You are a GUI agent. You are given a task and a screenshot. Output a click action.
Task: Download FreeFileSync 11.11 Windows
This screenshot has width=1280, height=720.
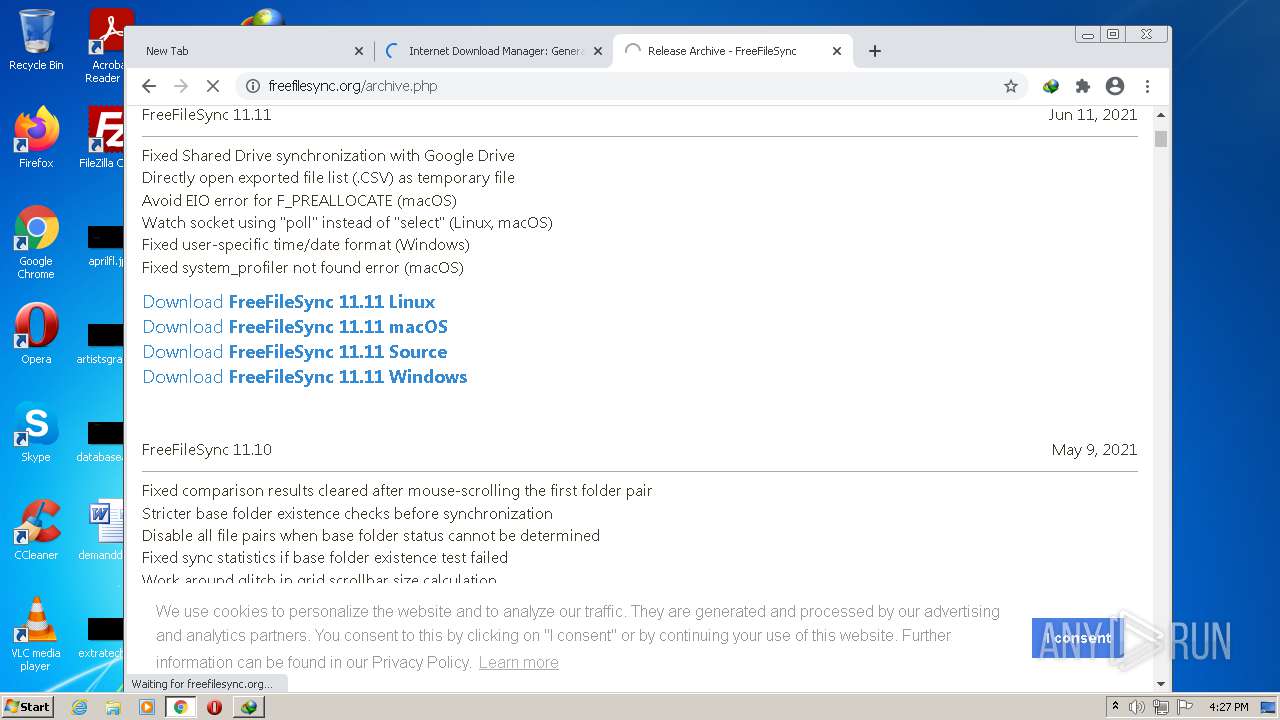pos(305,377)
